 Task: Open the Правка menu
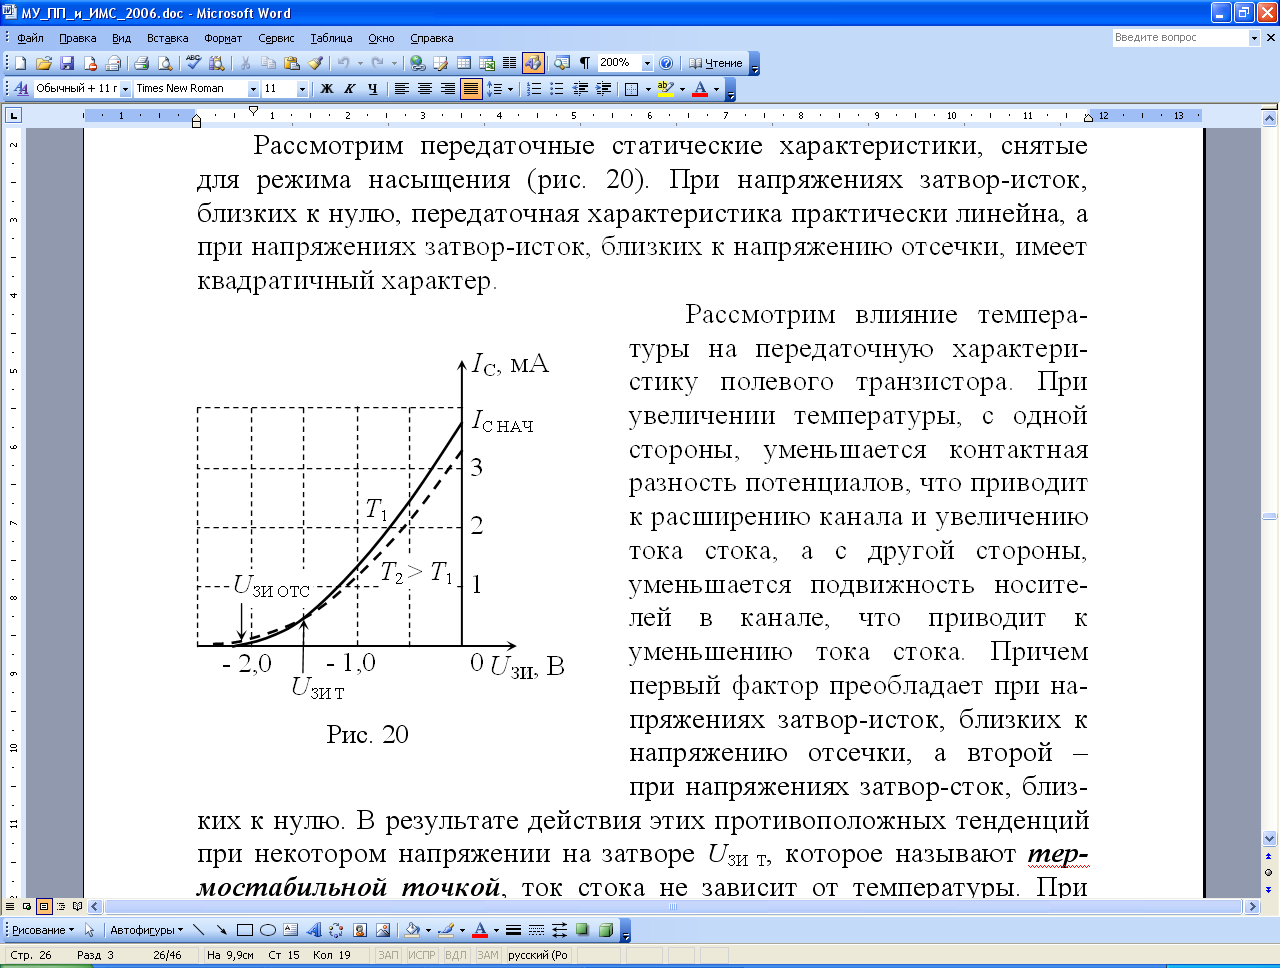[x=78, y=38]
